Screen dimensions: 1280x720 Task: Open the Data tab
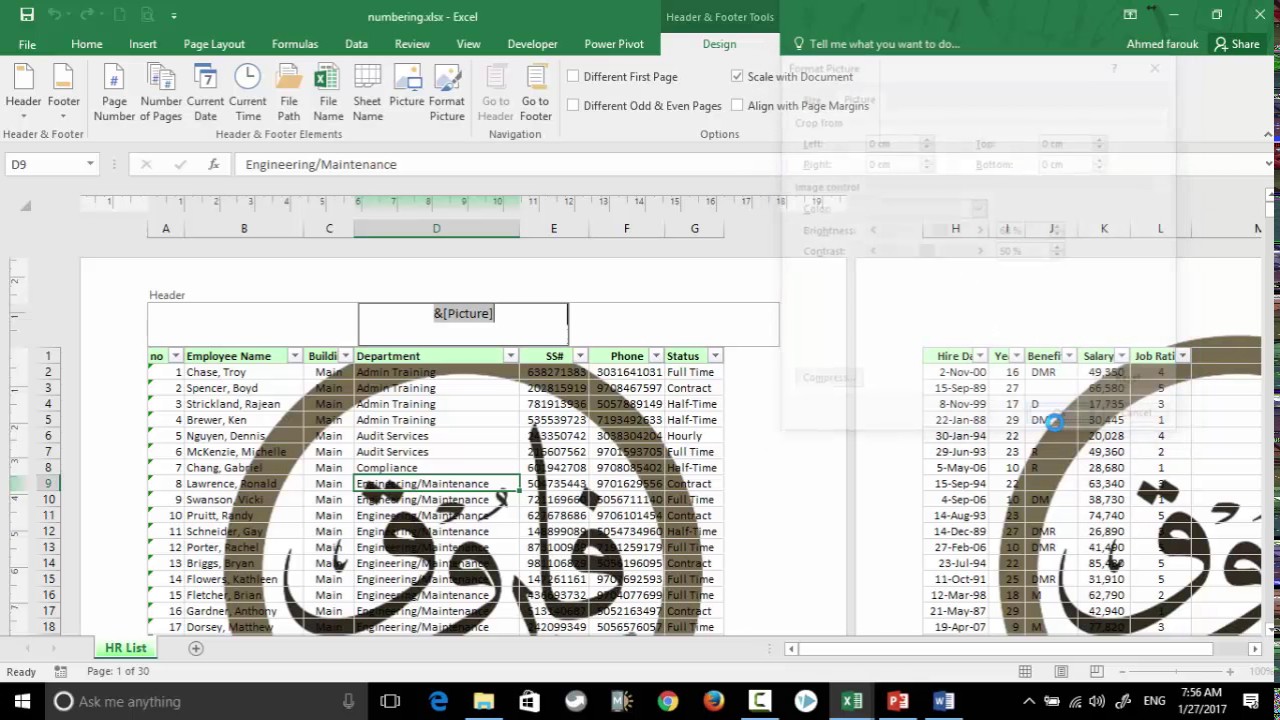coord(356,44)
